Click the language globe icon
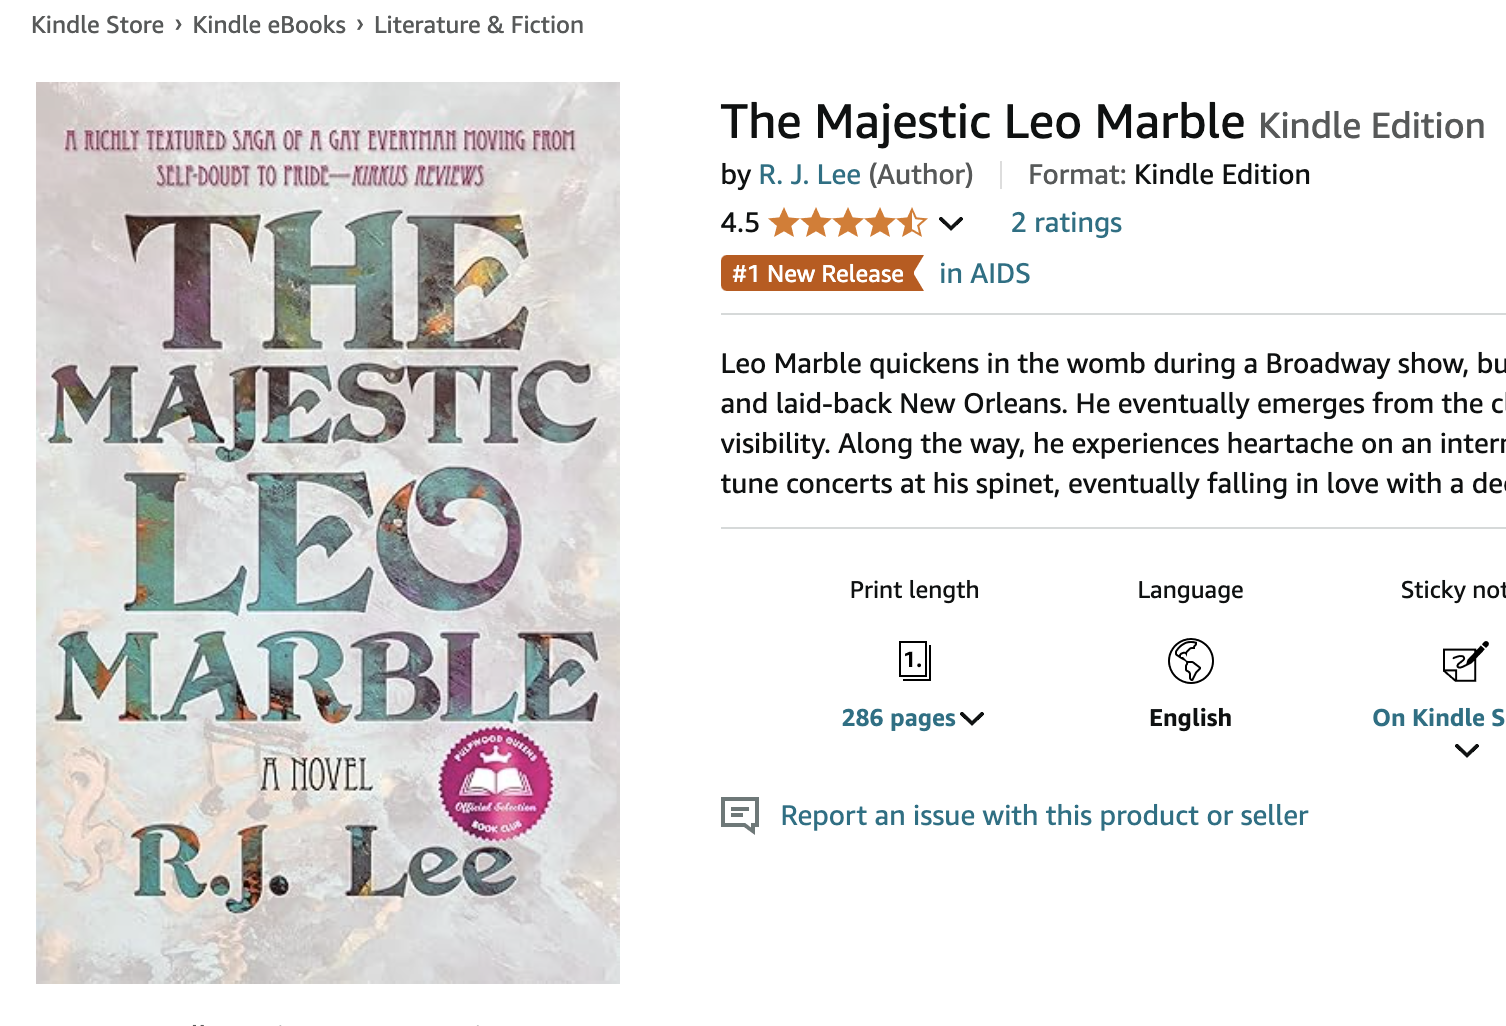This screenshot has width=1506, height=1026. point(1190,661)
